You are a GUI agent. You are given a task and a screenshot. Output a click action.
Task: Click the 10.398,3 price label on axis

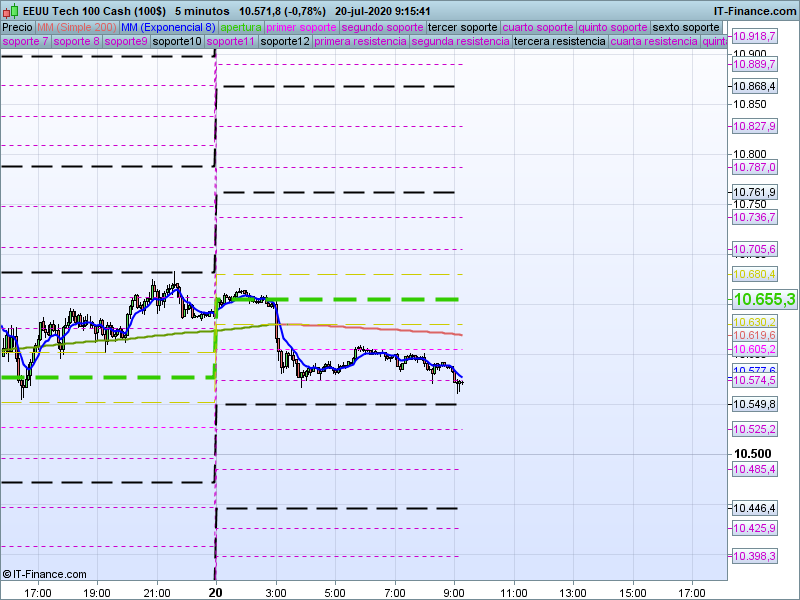tap(754, 556)
